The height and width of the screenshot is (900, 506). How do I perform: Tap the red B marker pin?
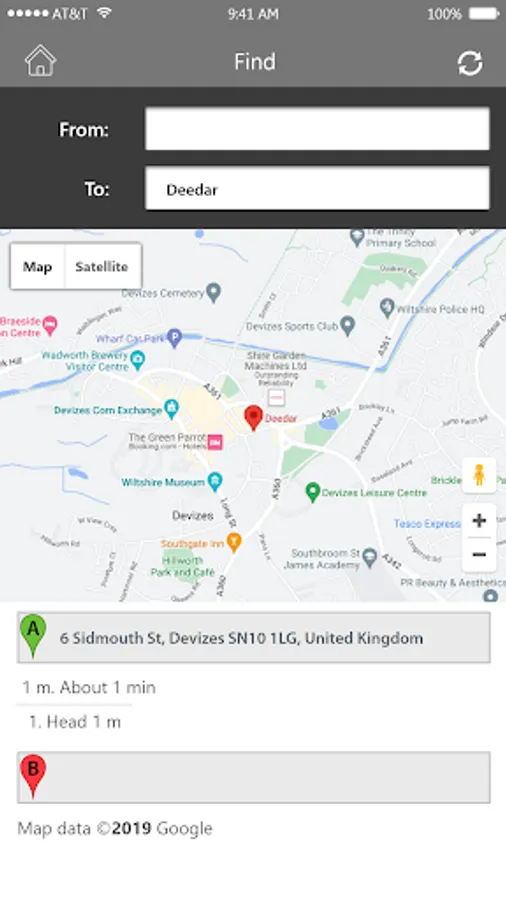33,776
